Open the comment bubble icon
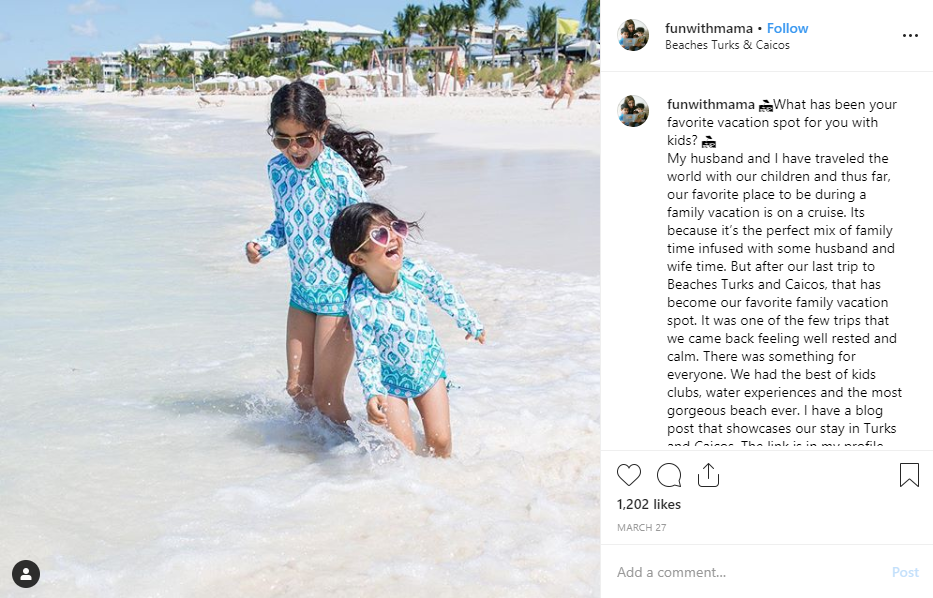The image size is (933, 598). tap(669, 475)
